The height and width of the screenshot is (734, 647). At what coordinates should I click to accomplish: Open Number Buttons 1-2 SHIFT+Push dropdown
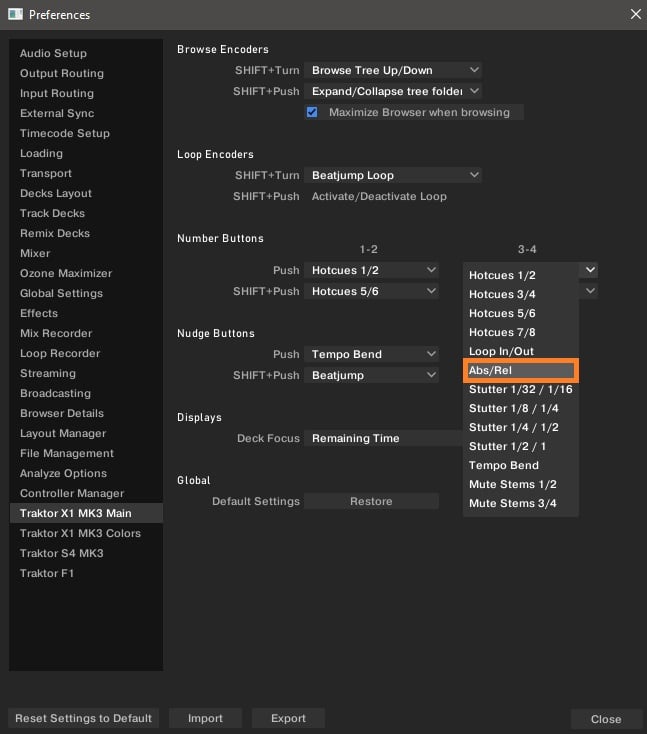(371, 291)
